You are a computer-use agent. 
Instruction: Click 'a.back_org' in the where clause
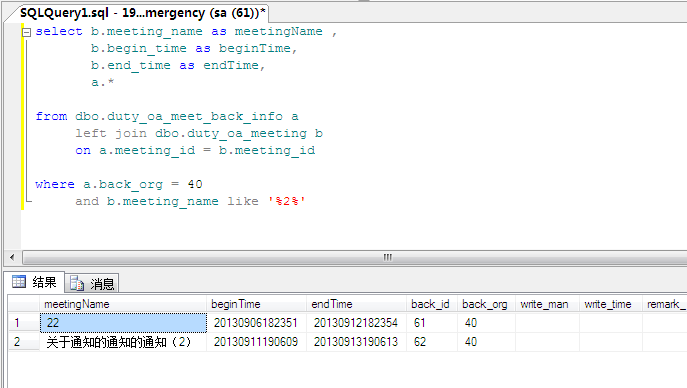123,185
